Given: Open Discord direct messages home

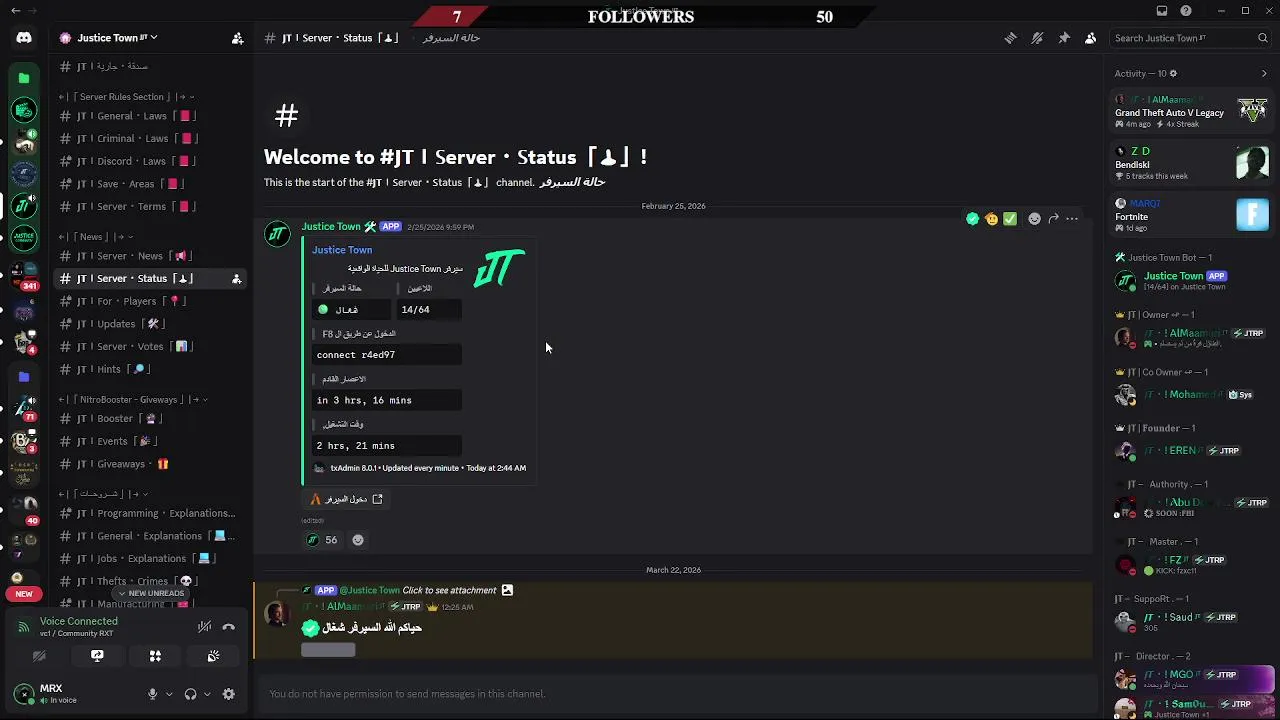Looking at the screenshot, I should (x=24, y=38).
